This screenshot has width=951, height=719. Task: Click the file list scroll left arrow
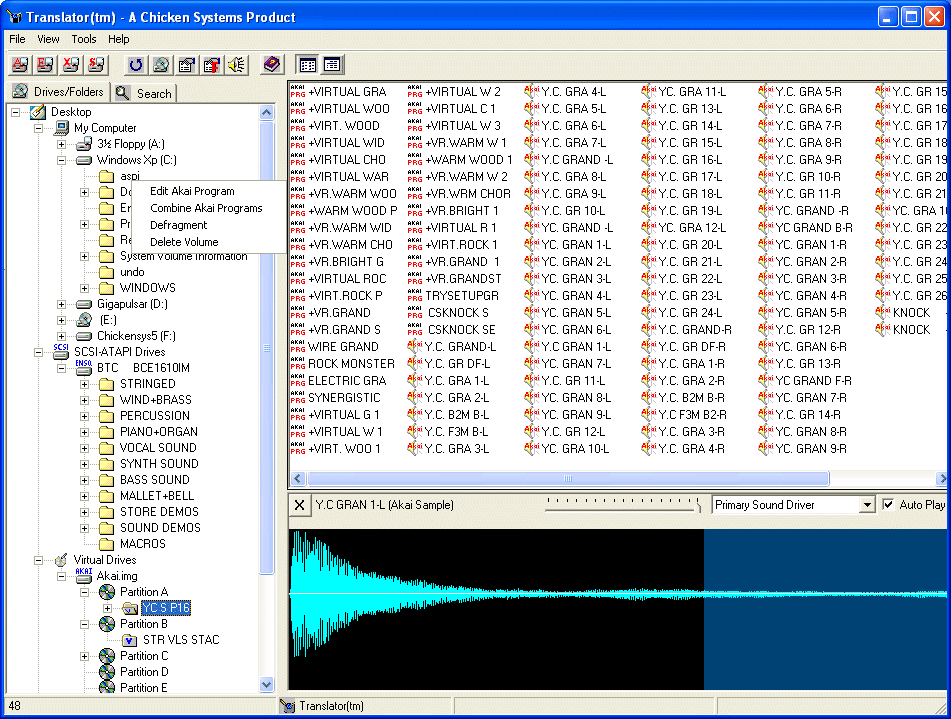click(297, 479)
